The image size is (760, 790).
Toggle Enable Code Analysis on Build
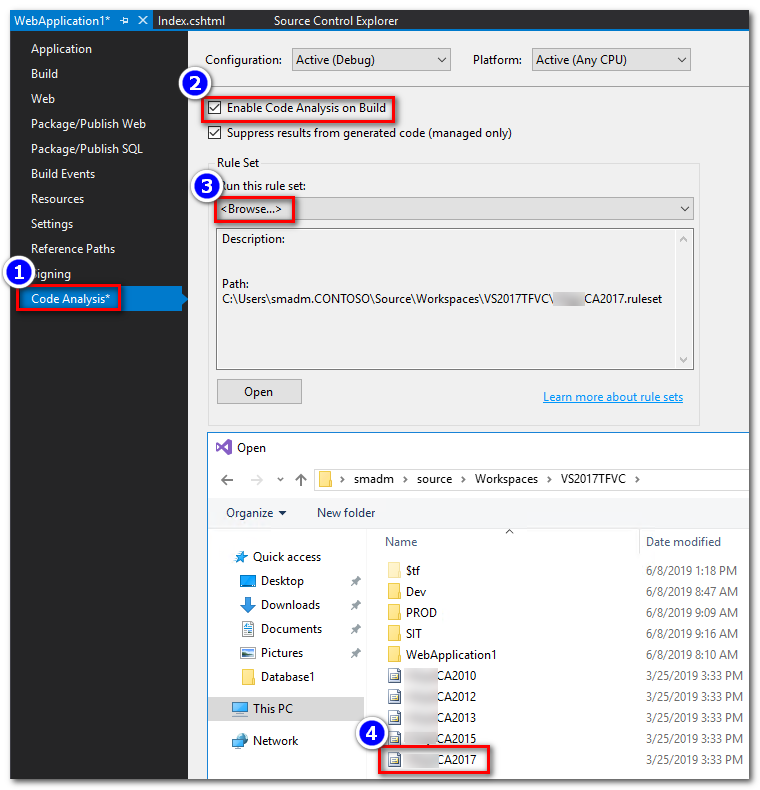(x=215, y=108)
